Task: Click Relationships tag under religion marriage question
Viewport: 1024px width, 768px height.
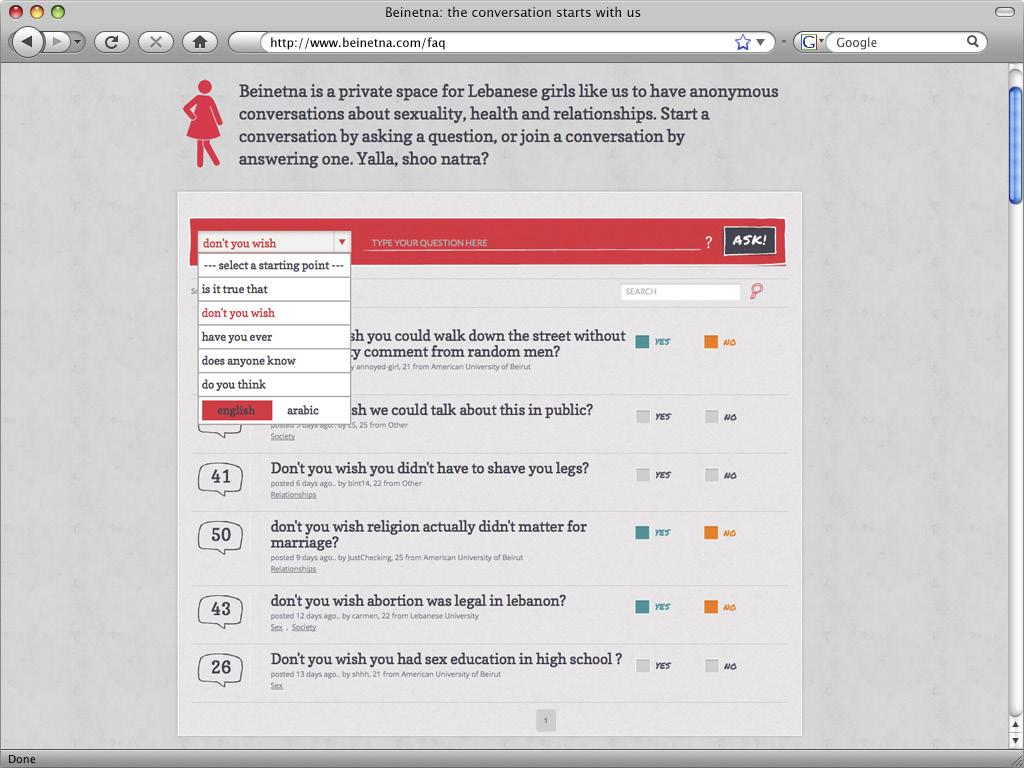Action: [x=293, y=569]
